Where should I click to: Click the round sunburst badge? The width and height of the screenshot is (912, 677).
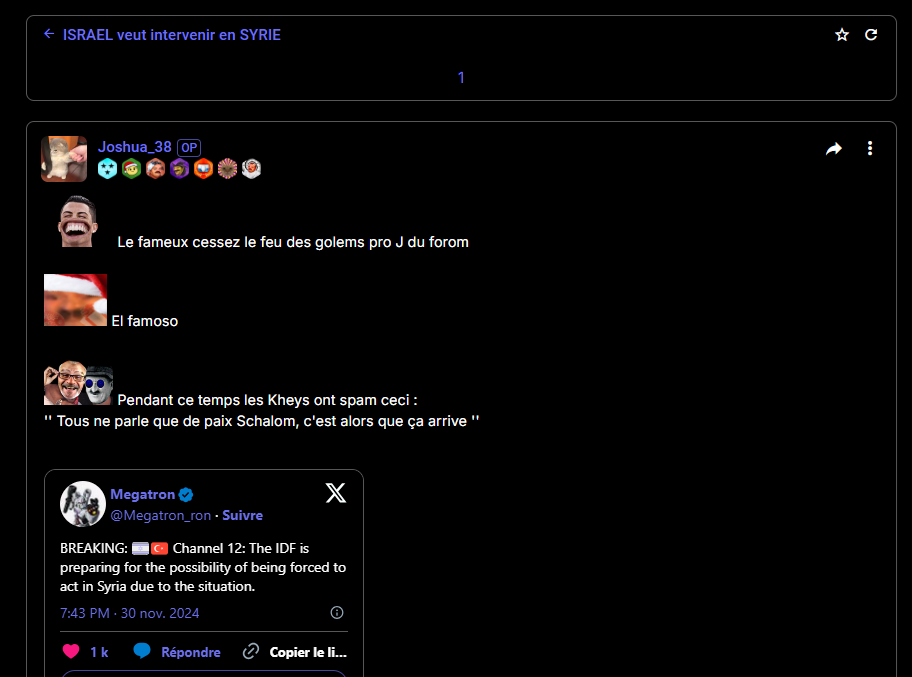click(x=227, y=169)
